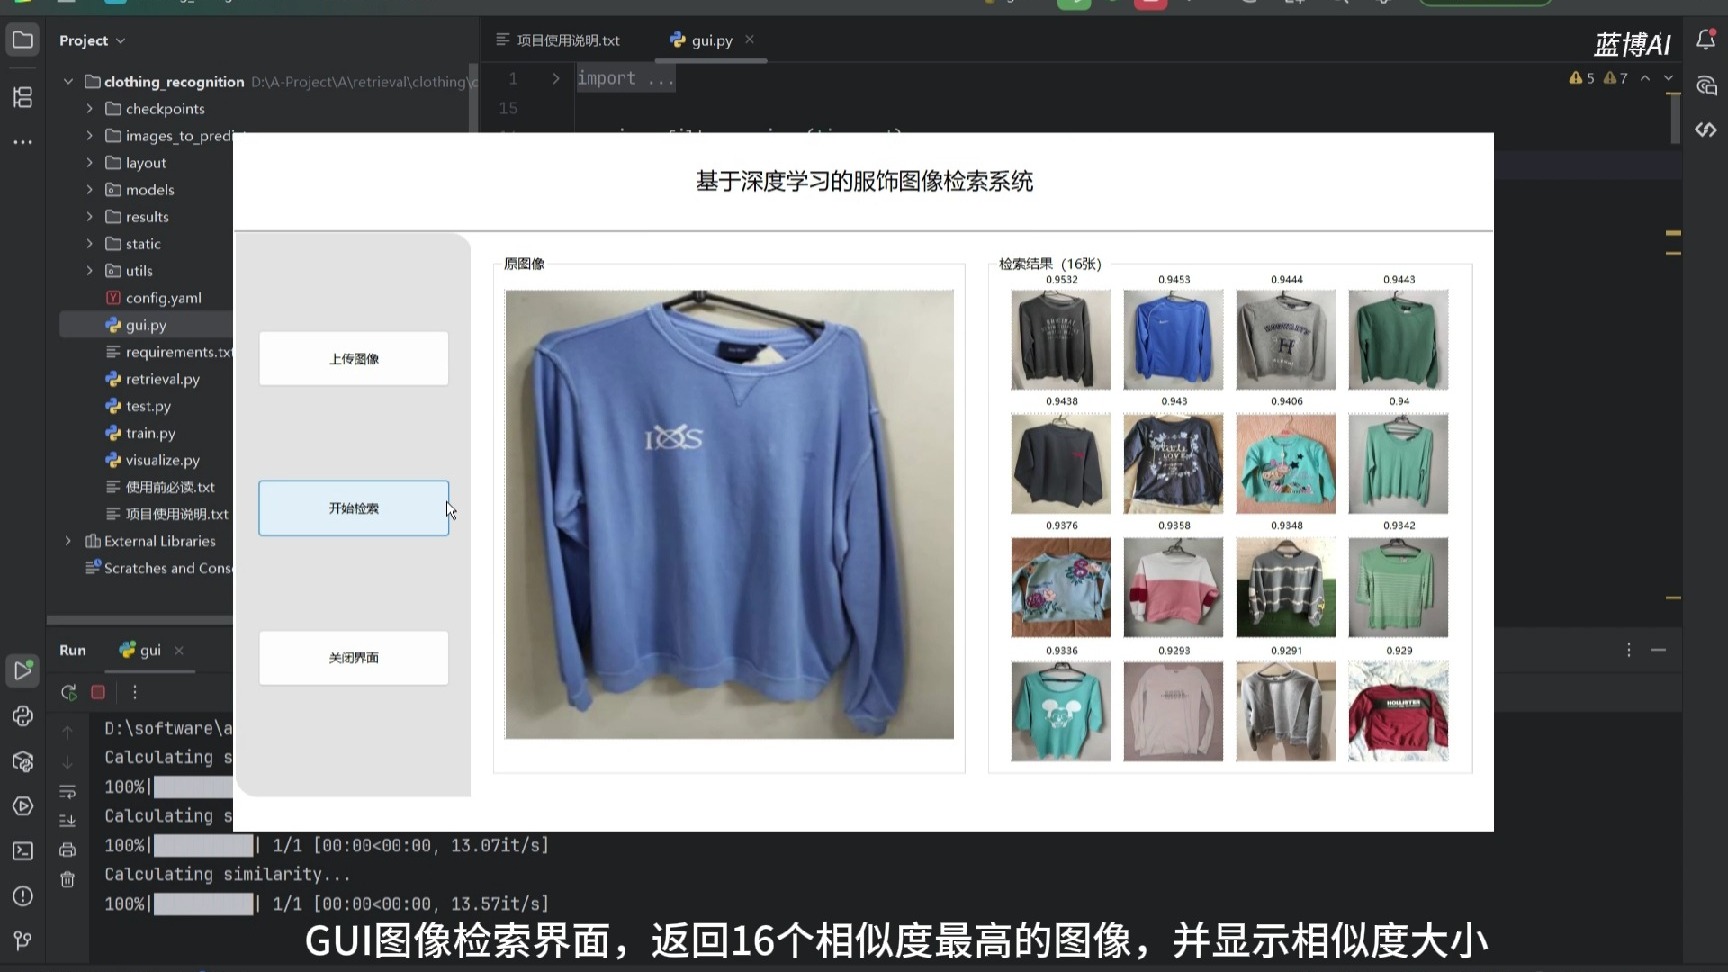Select Scratches and Consoles node
This screenshot has width=1728, height=972.
click(x=160, y=568)
